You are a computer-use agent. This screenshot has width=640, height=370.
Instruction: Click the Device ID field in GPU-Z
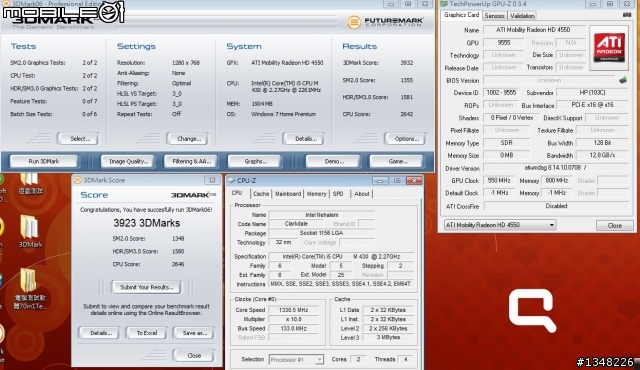500,93
